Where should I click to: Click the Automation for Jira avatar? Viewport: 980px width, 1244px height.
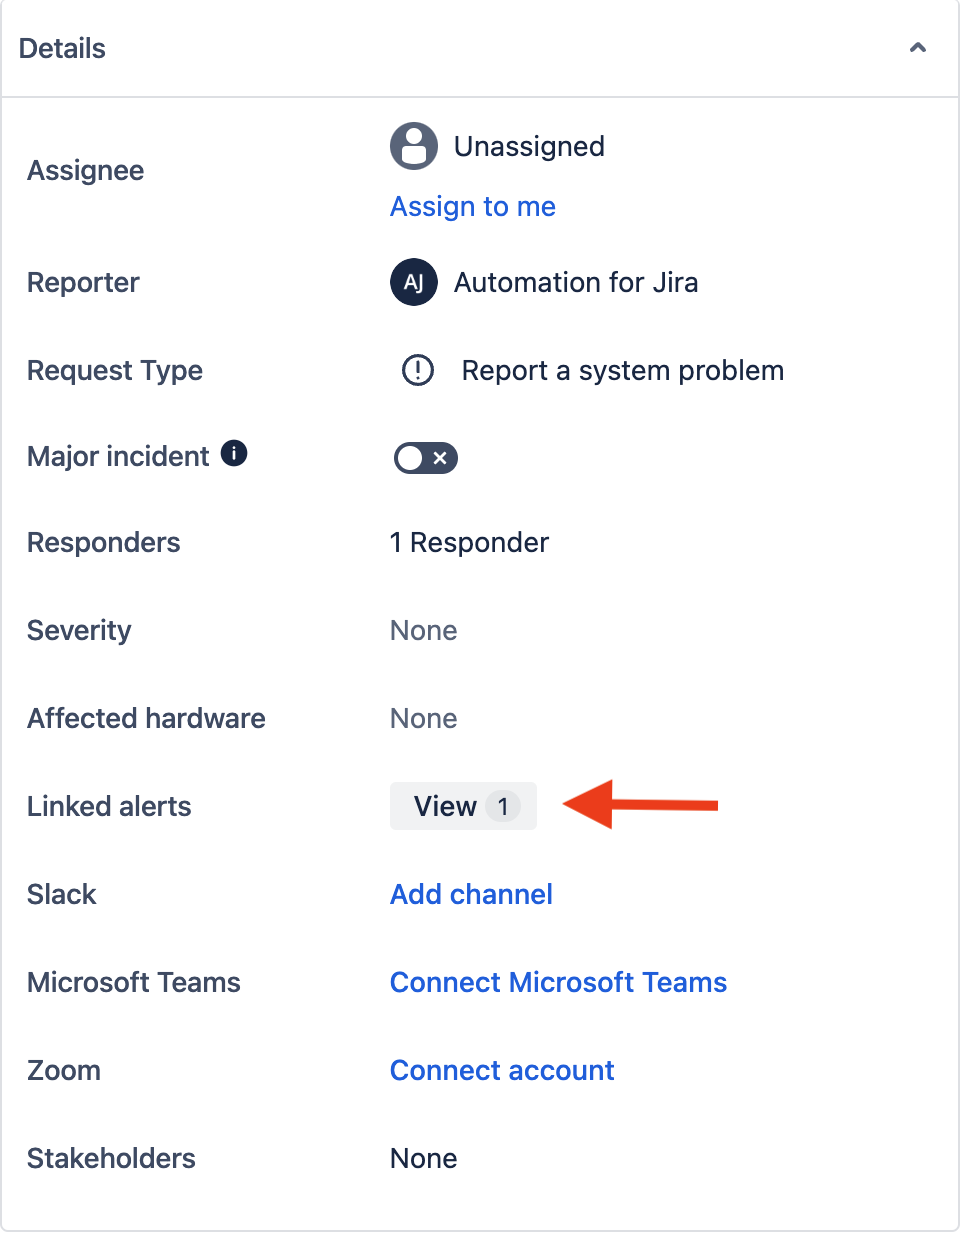(413, 282)
